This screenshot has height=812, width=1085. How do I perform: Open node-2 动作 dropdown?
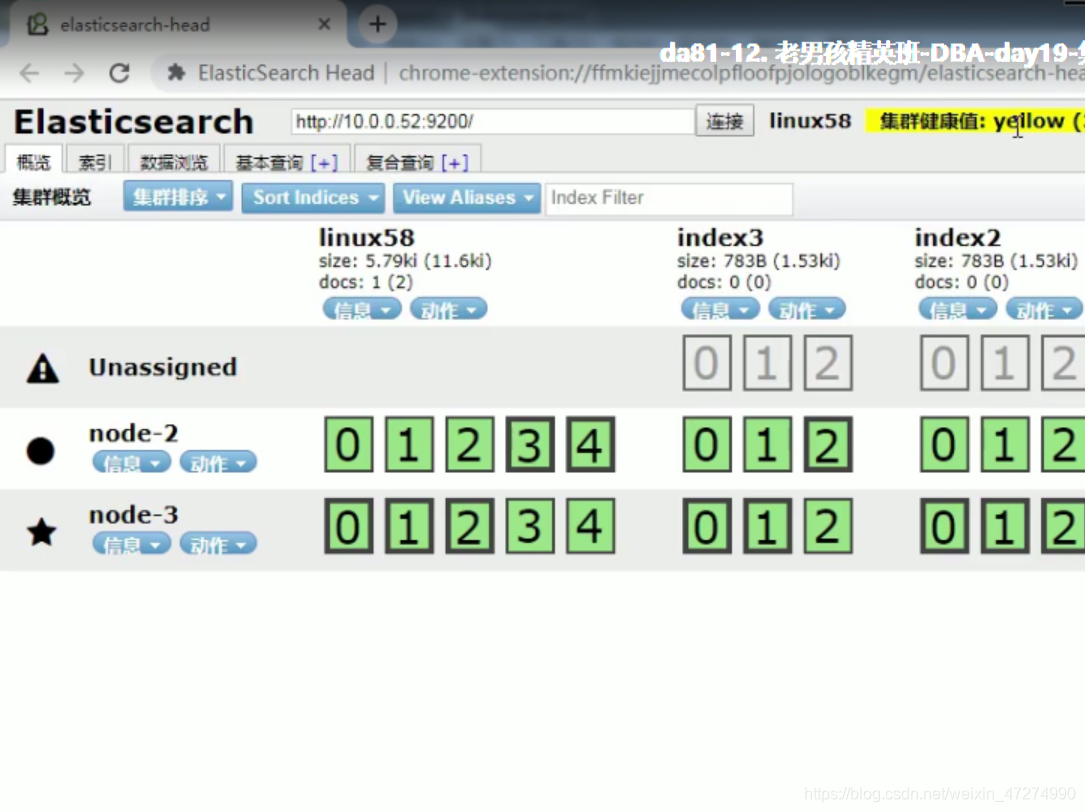point(218,462)
